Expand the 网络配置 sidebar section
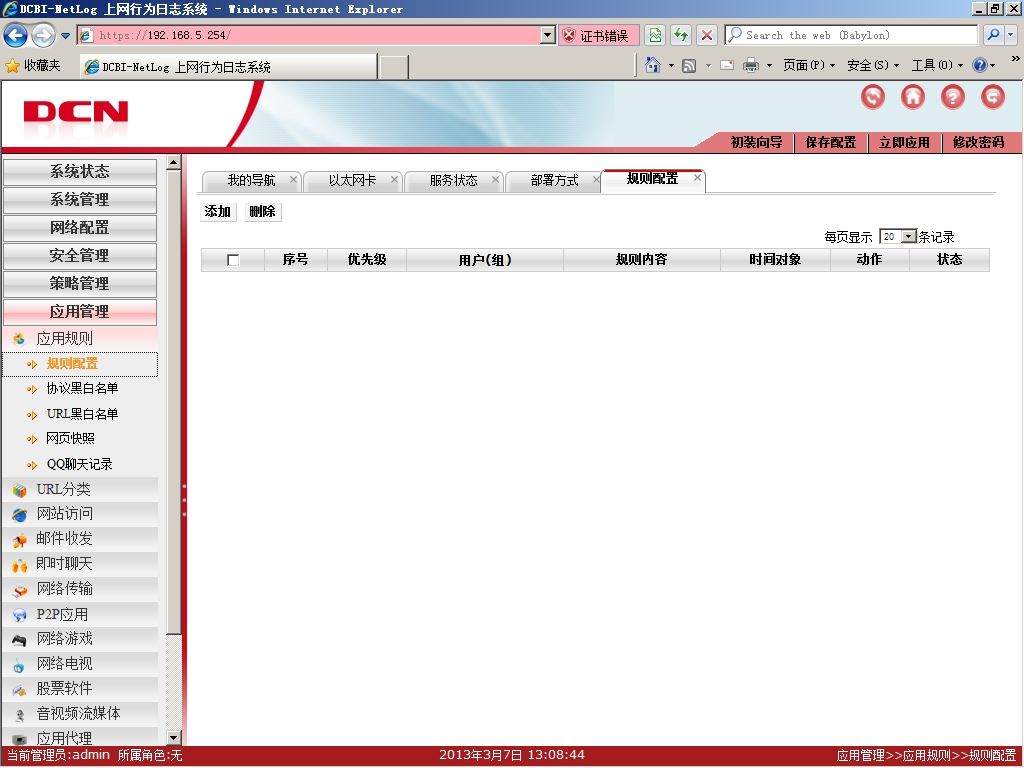 click(80, 228)
